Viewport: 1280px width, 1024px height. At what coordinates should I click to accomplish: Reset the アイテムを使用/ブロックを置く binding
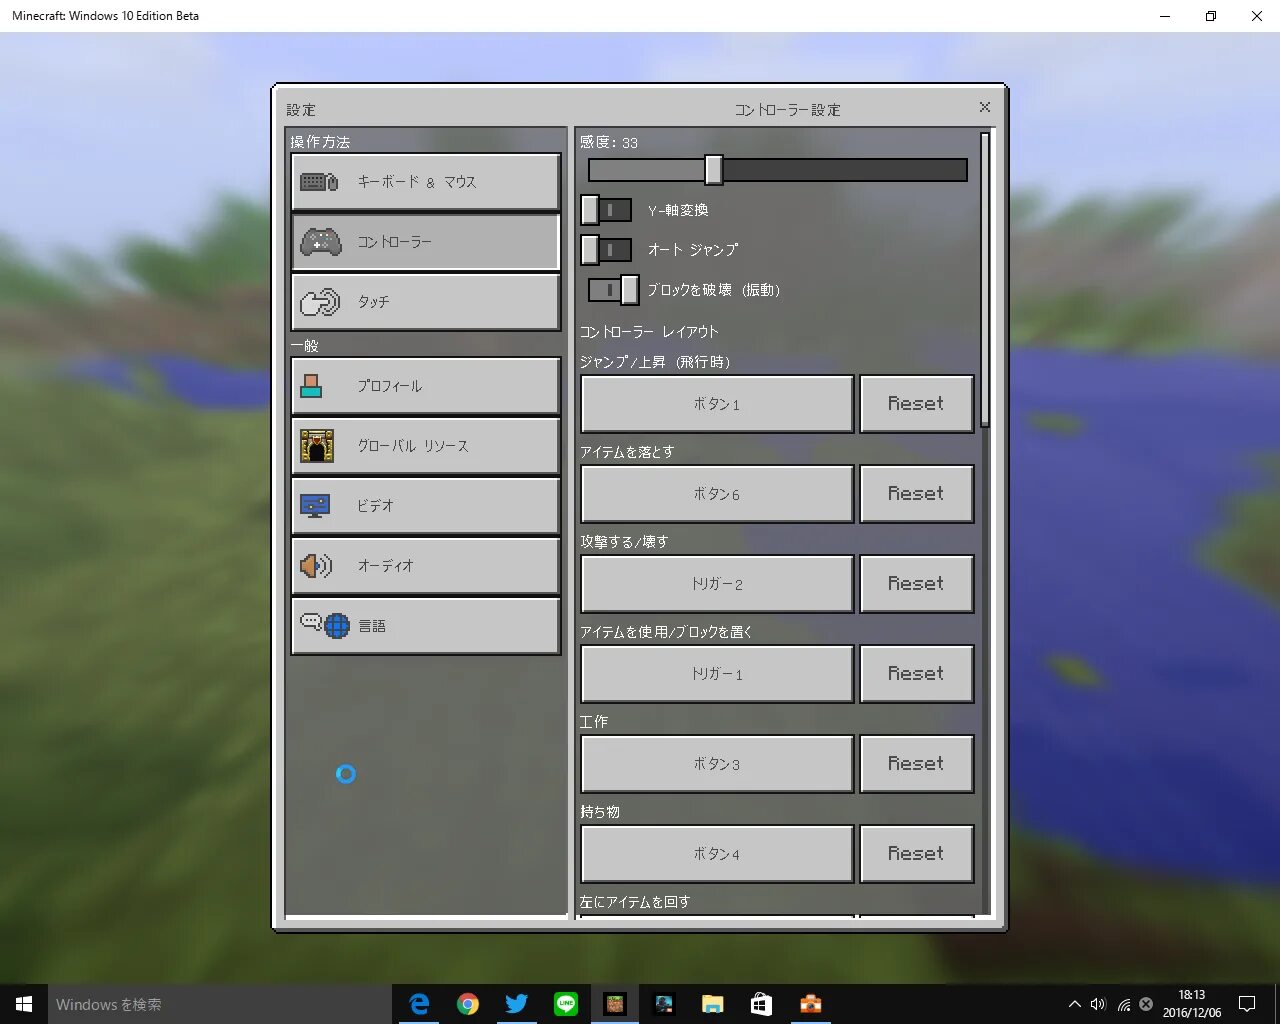pos(917,674)
